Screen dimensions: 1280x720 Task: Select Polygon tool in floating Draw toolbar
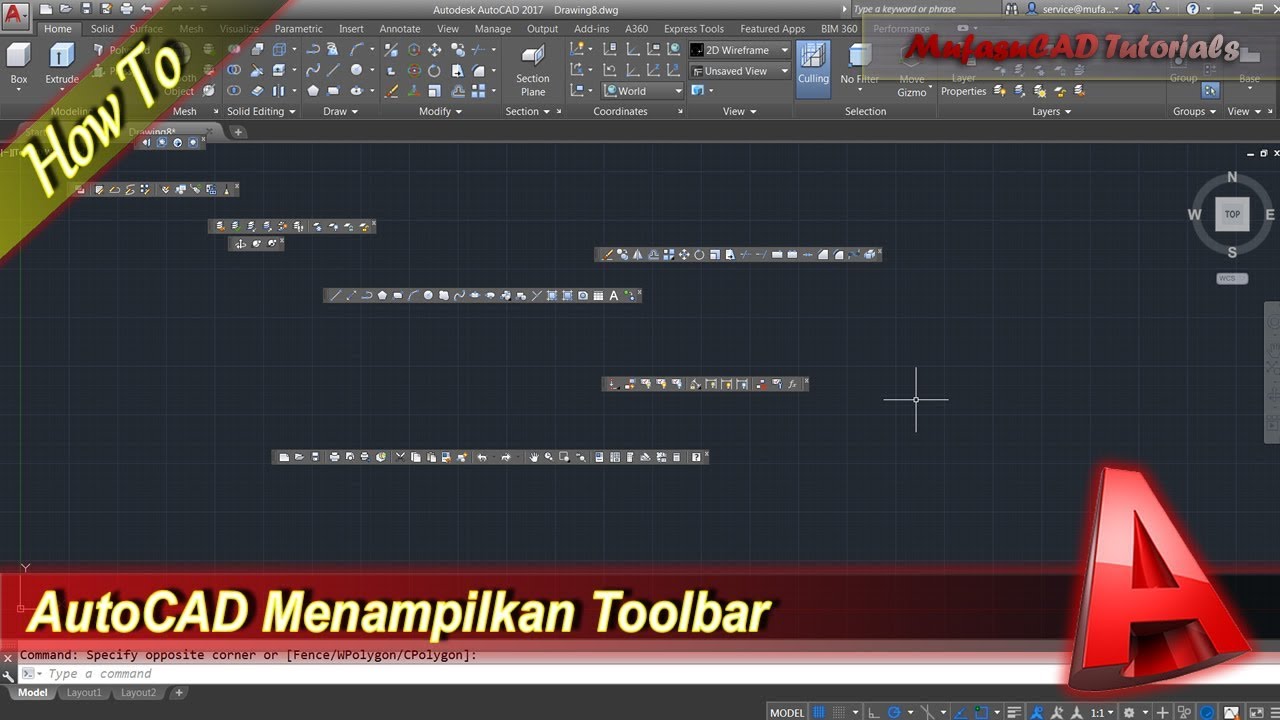tap(382, 296)
